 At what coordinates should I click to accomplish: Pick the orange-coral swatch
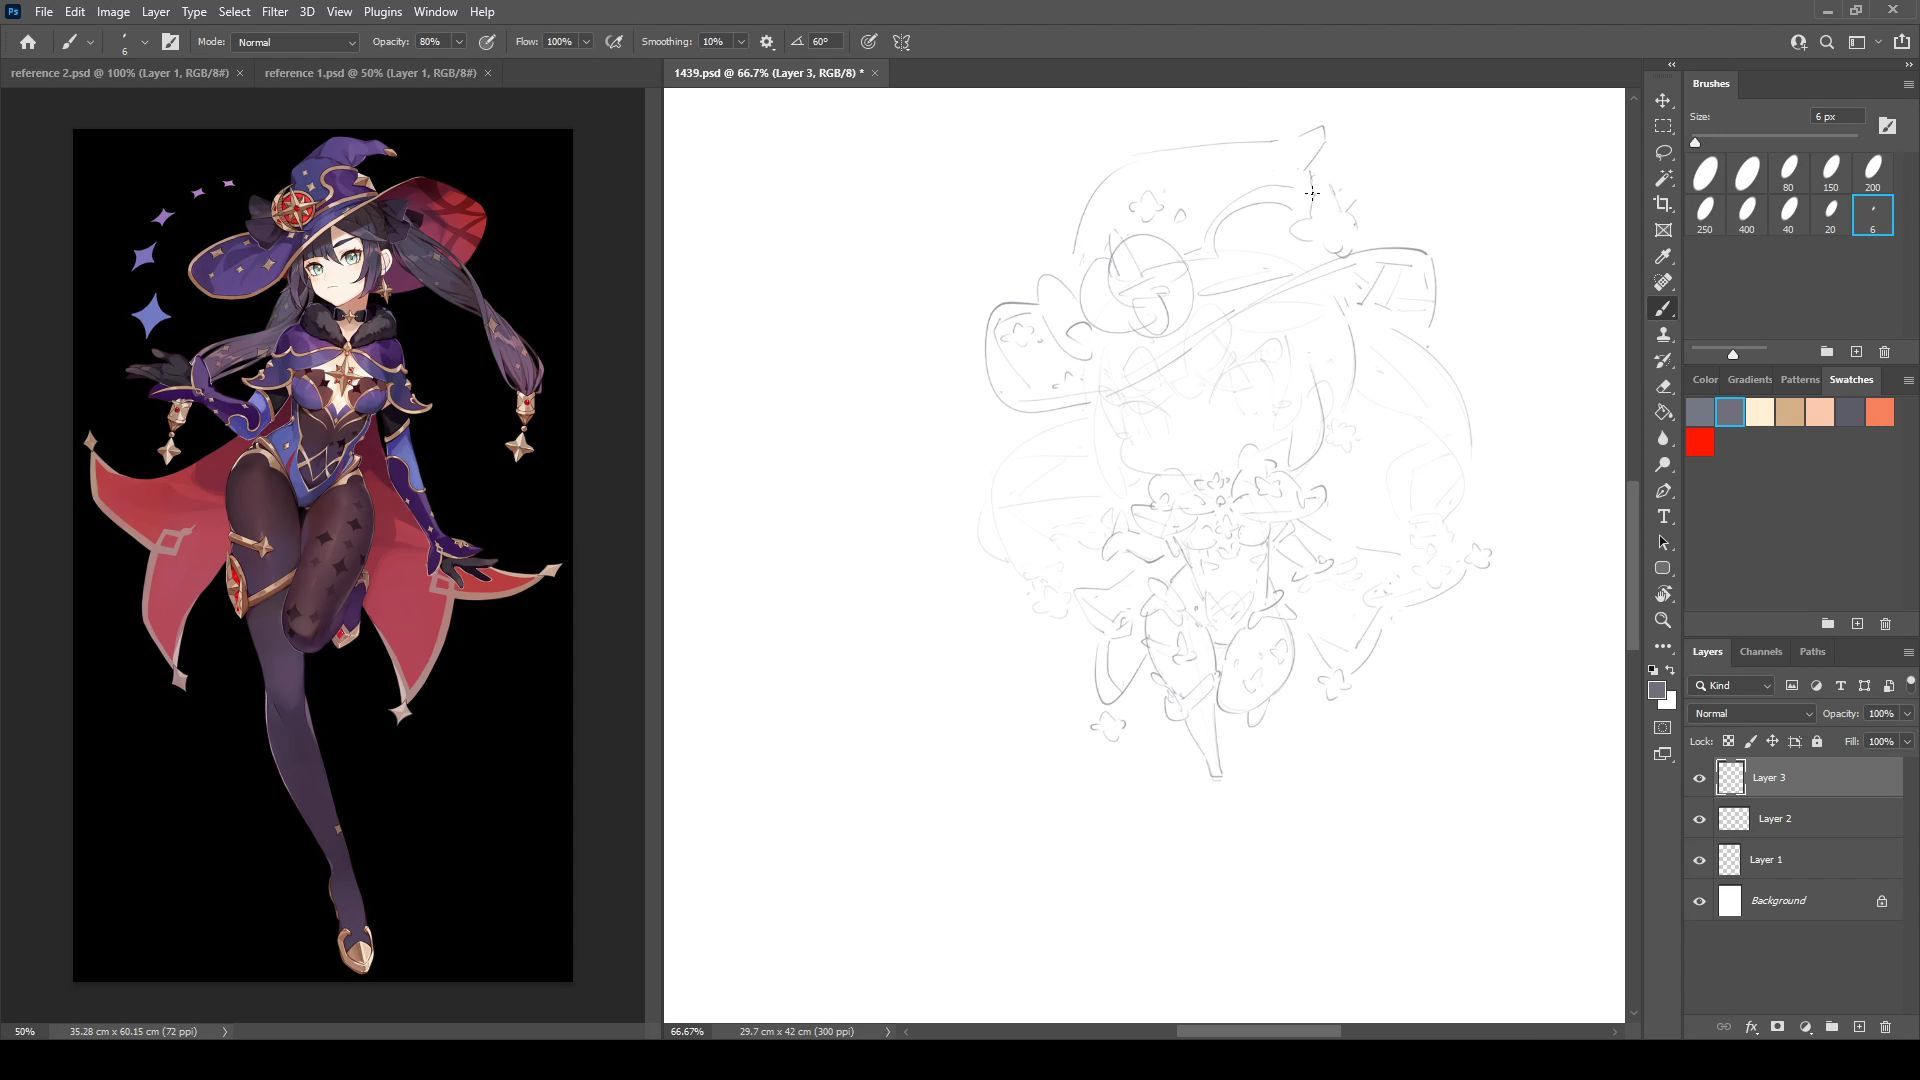pyautogui.click(x=1880, y=412)
